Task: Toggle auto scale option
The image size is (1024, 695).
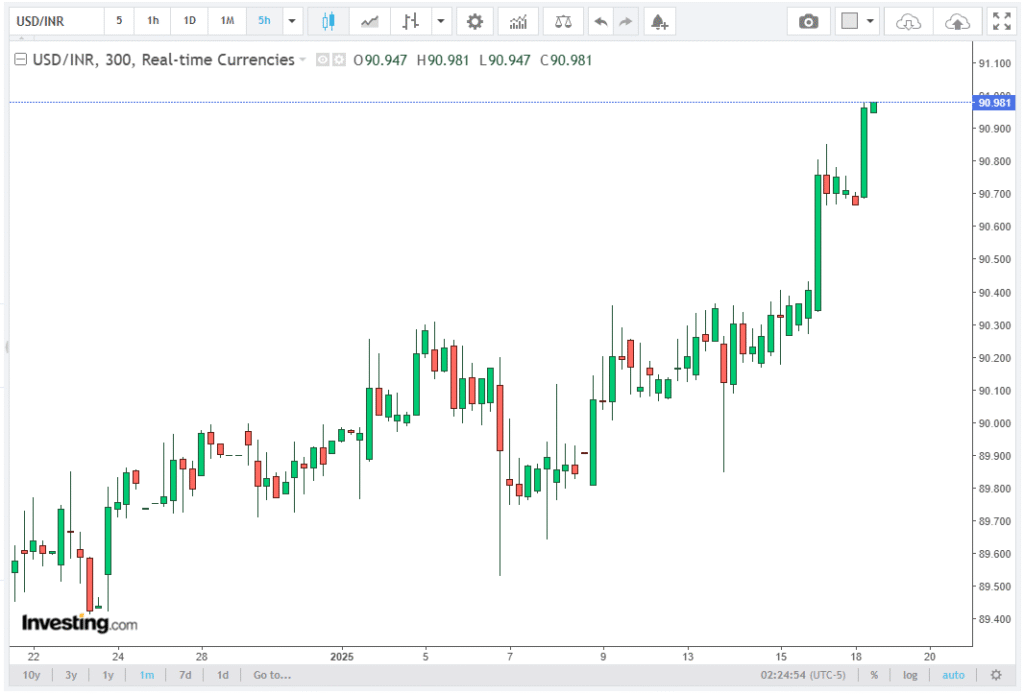Action: coord(953,675)
